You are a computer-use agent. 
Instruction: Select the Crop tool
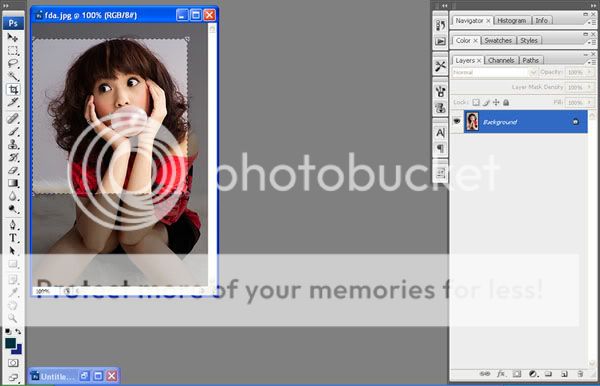coord(13,90)
